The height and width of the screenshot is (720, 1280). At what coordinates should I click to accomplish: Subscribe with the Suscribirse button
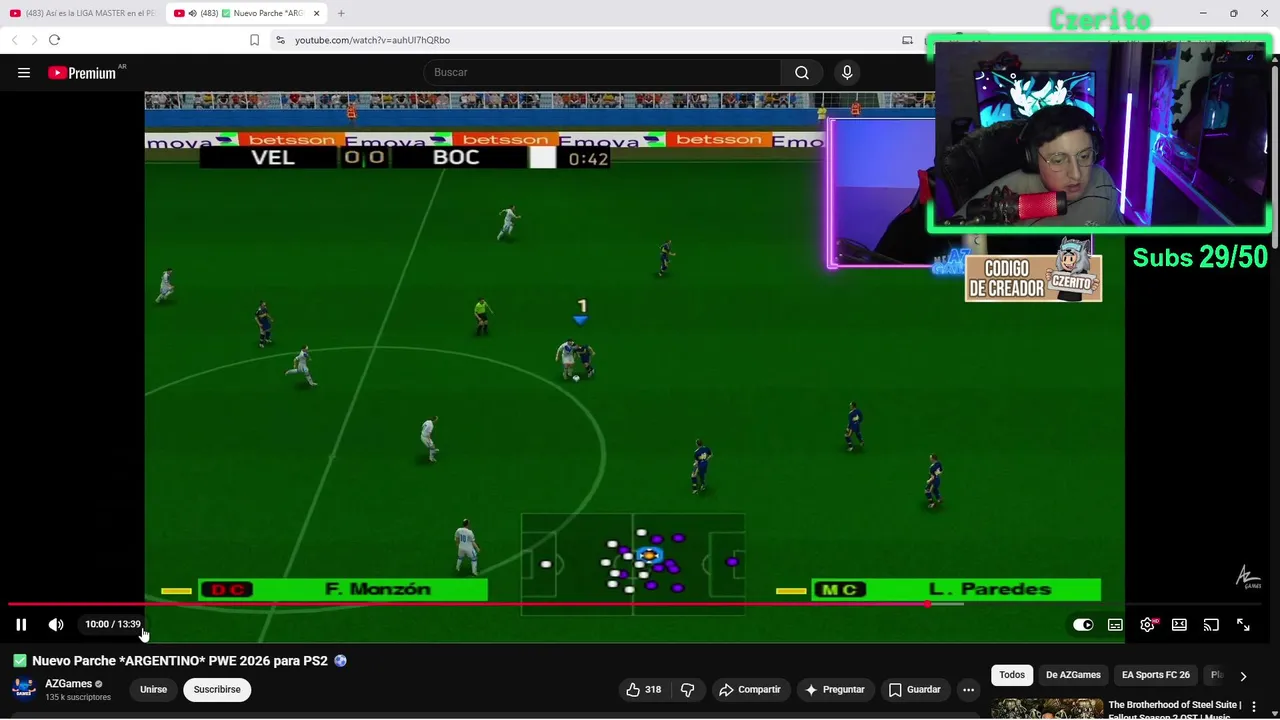[217, 689]
